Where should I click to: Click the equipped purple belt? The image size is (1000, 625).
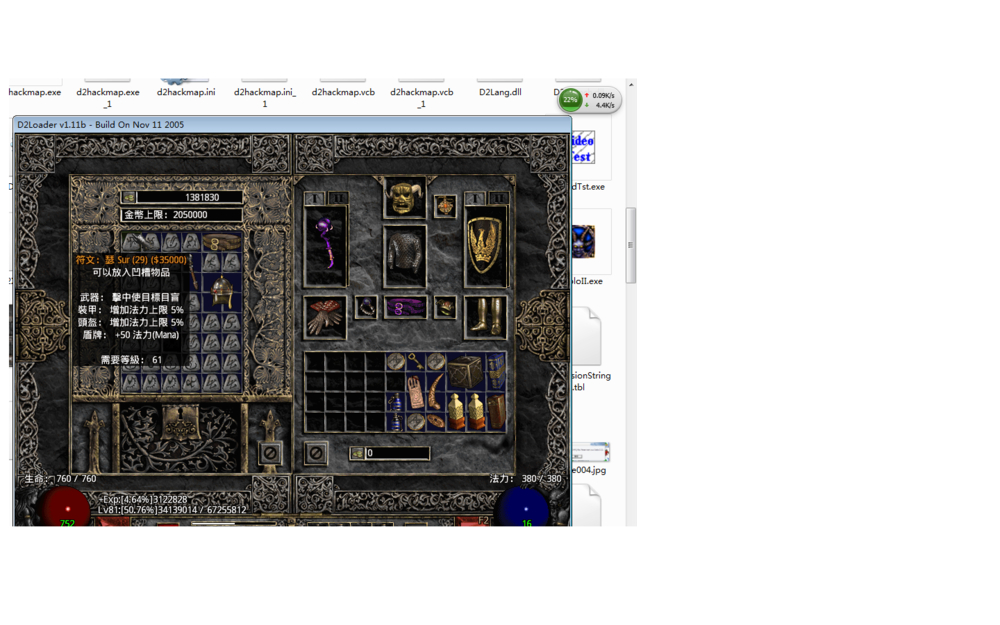[405, 307]
